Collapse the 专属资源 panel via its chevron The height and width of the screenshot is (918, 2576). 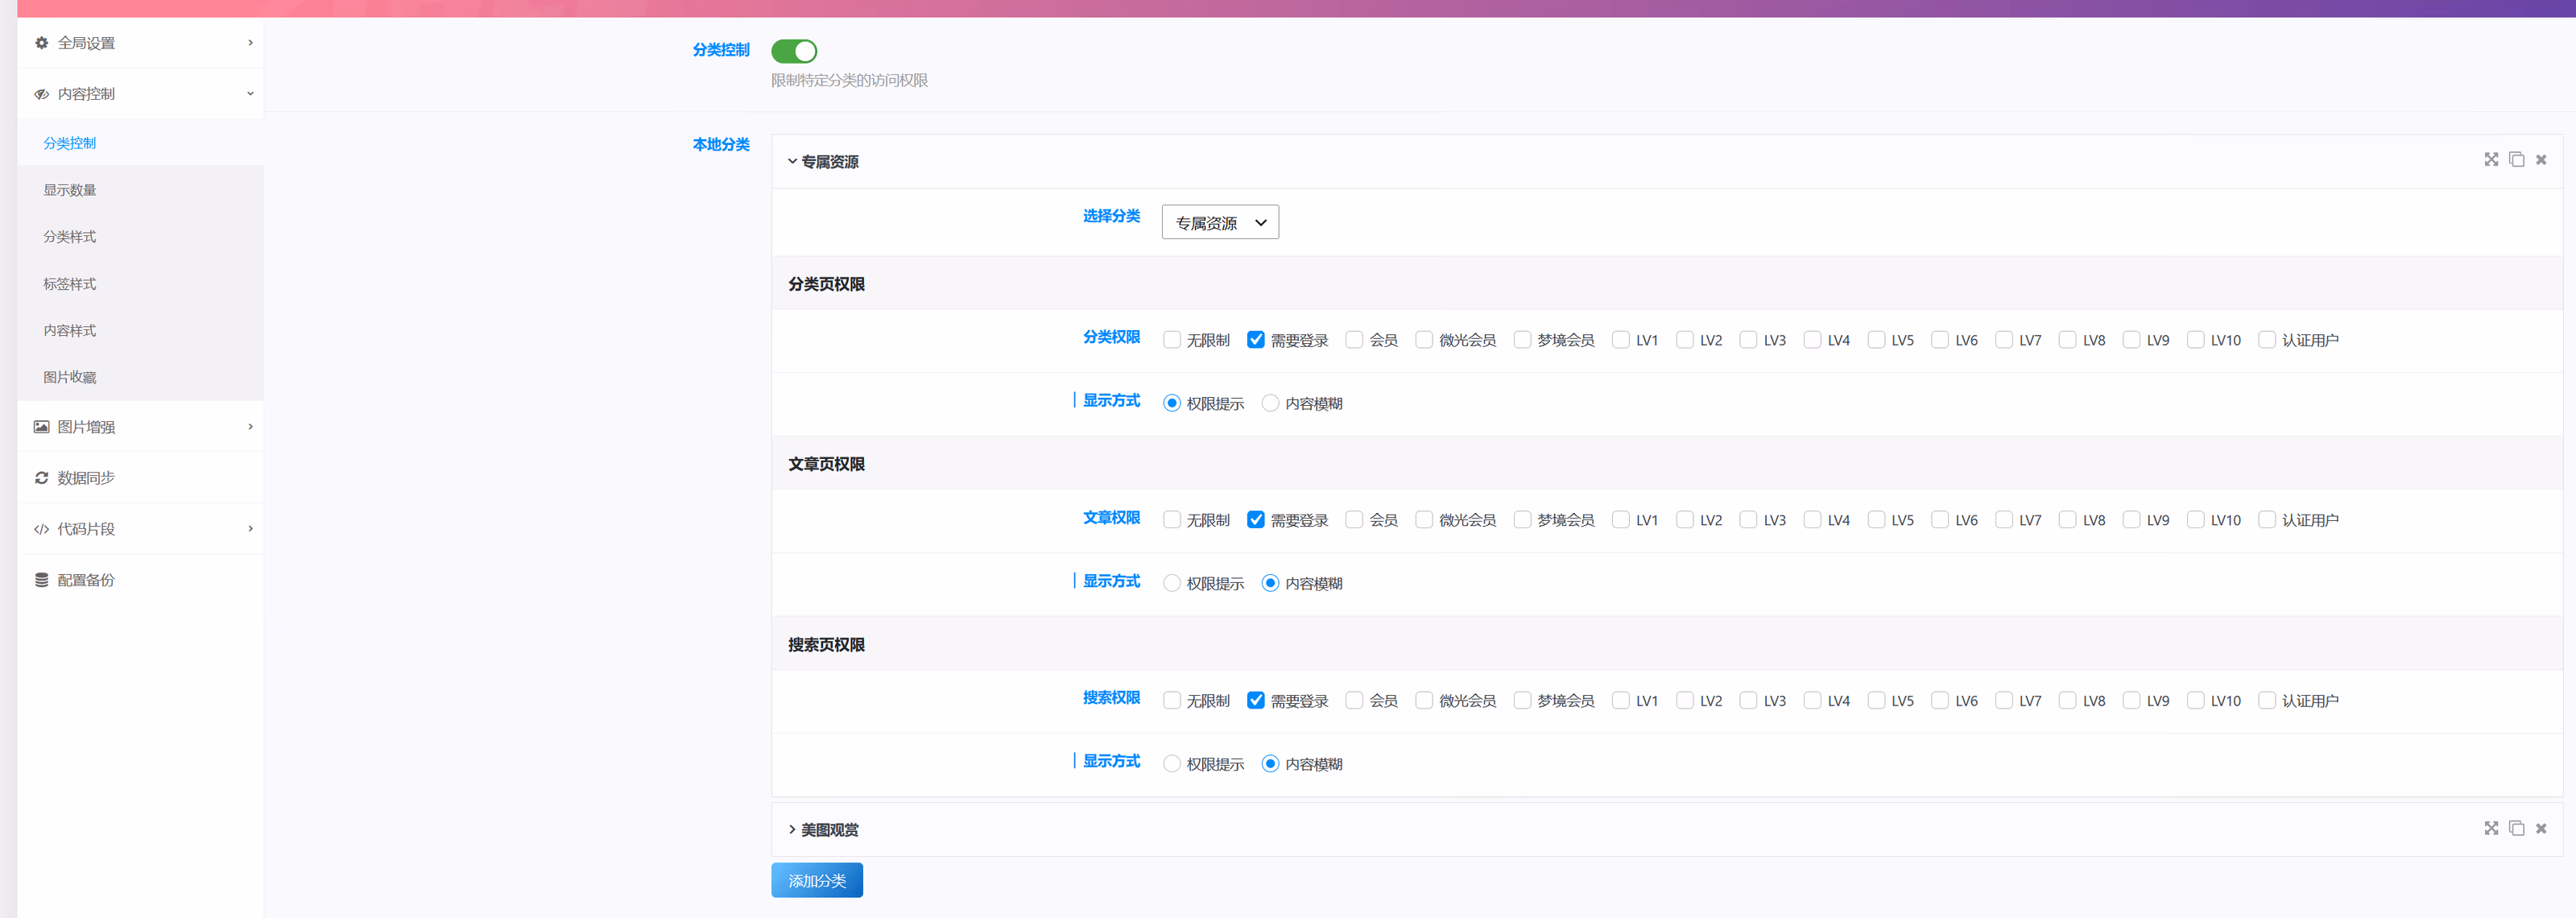(x=792, y=161)
